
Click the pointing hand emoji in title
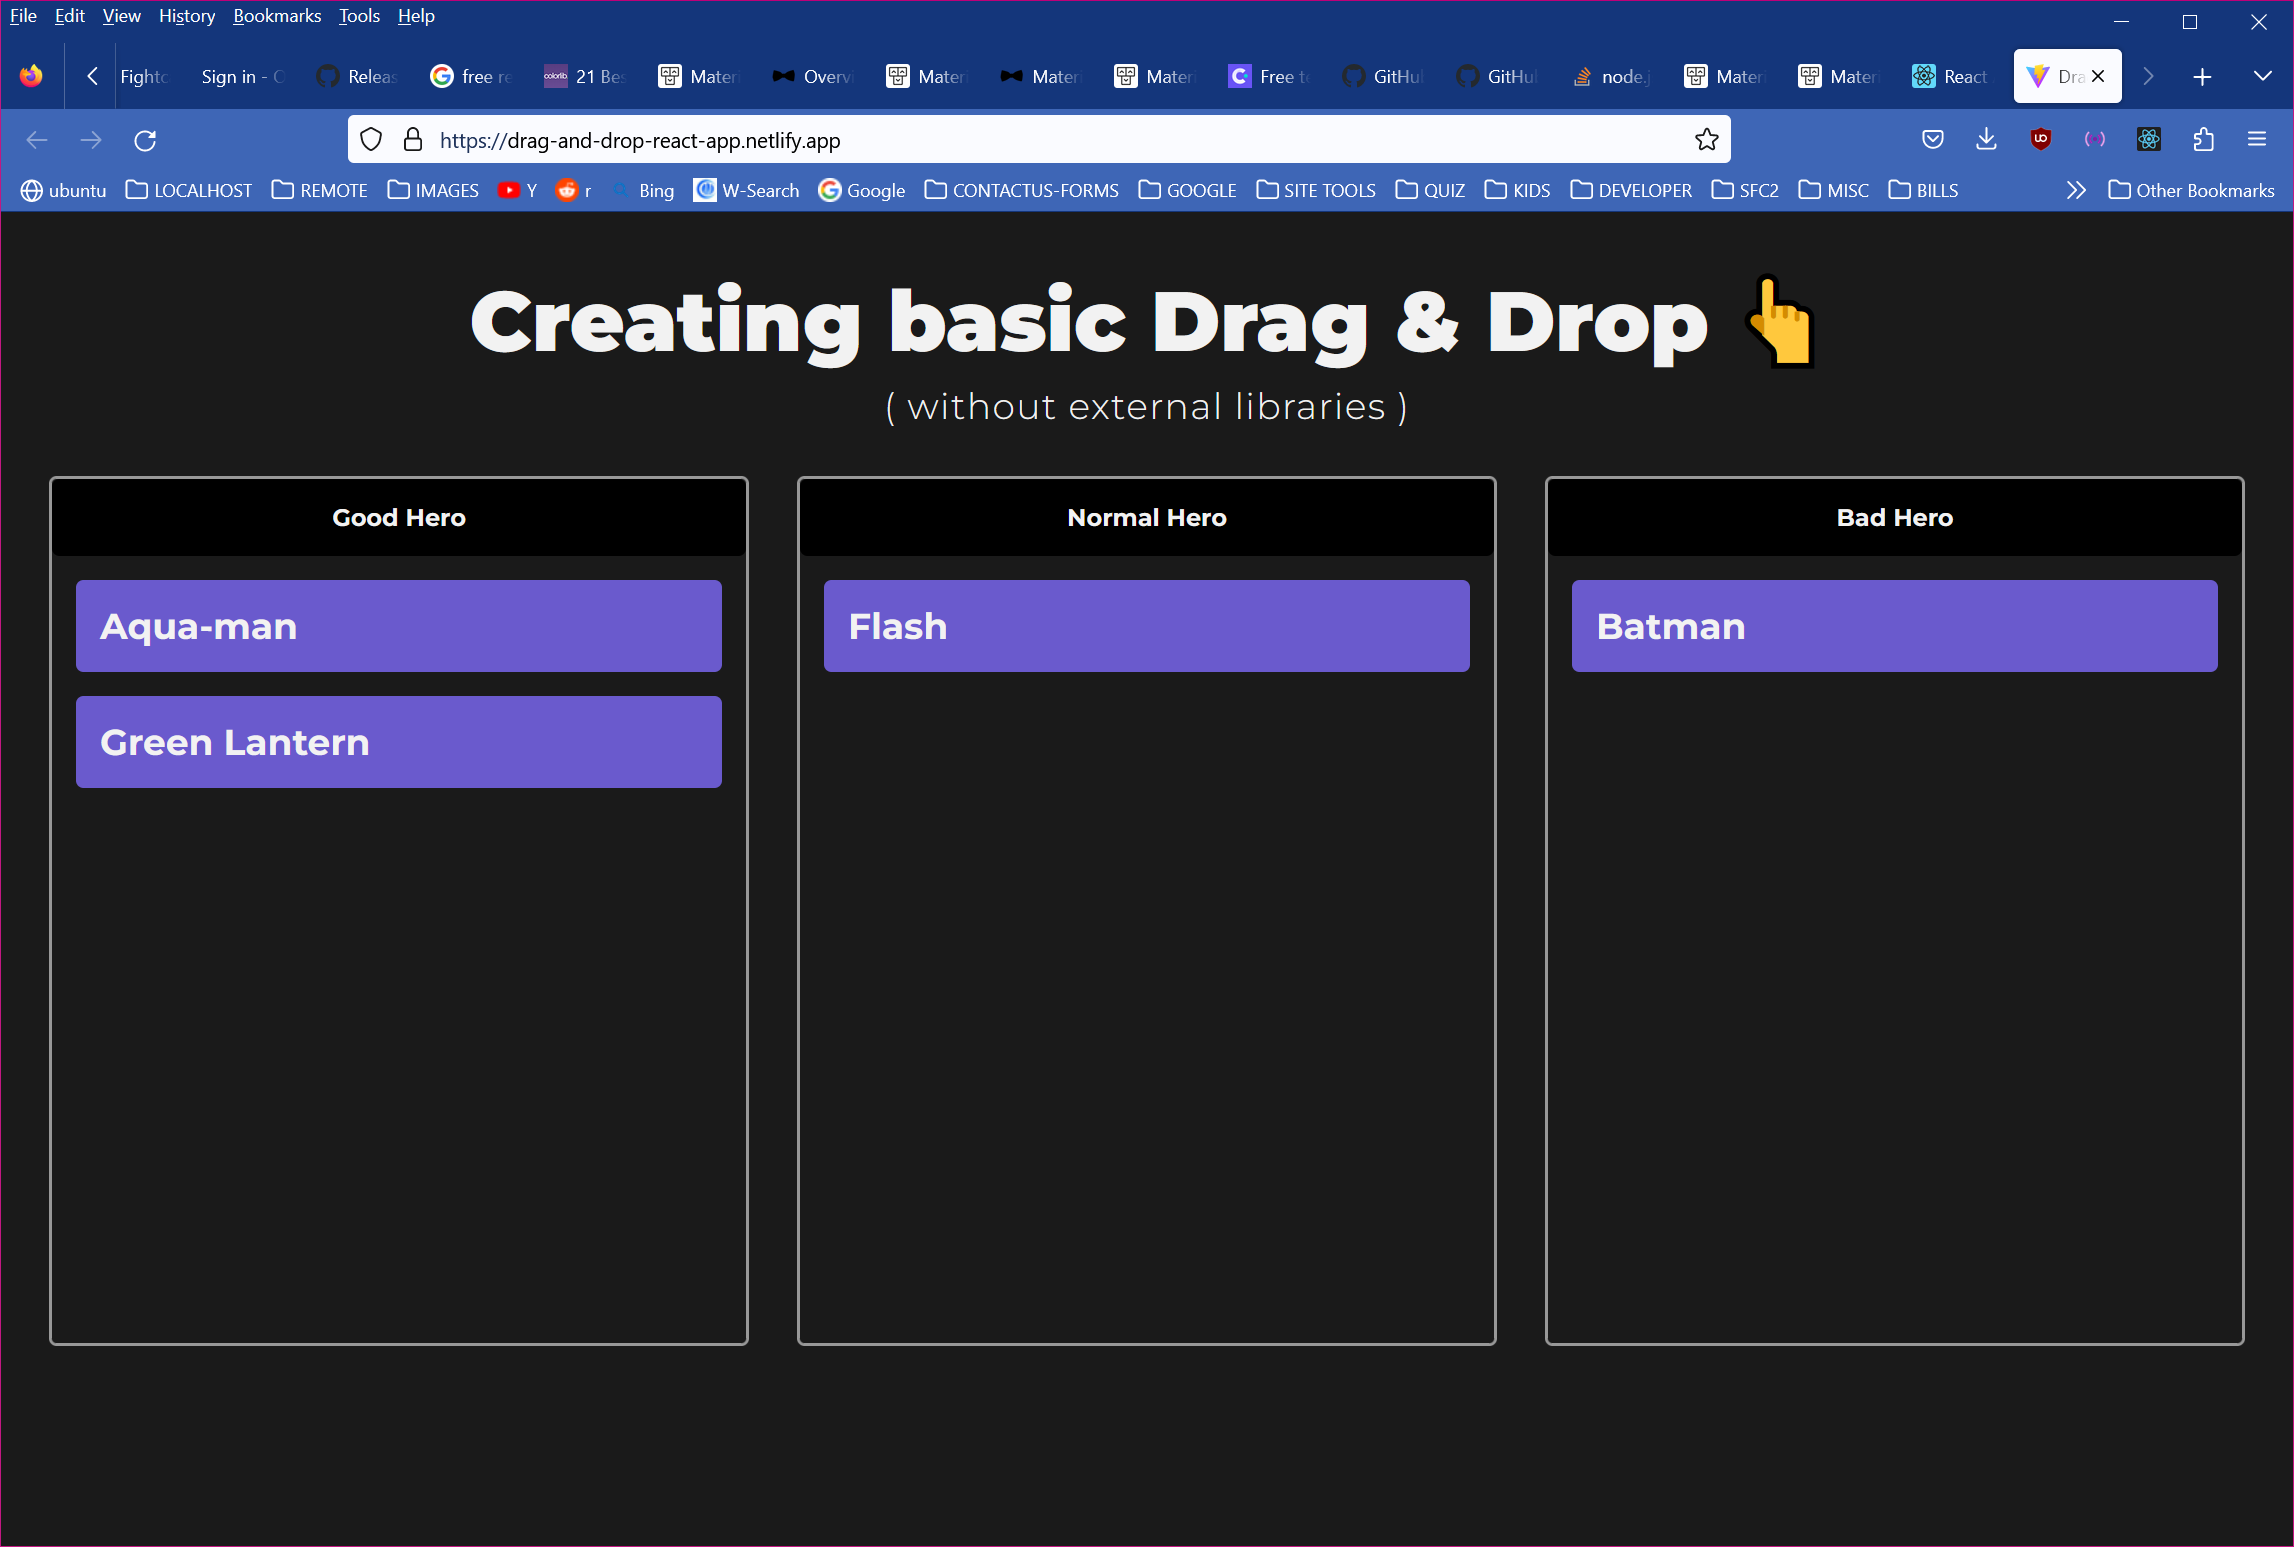pos(1779,322)
